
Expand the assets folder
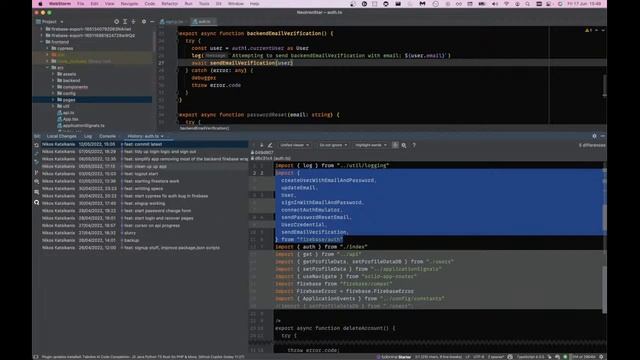[53, 74]
